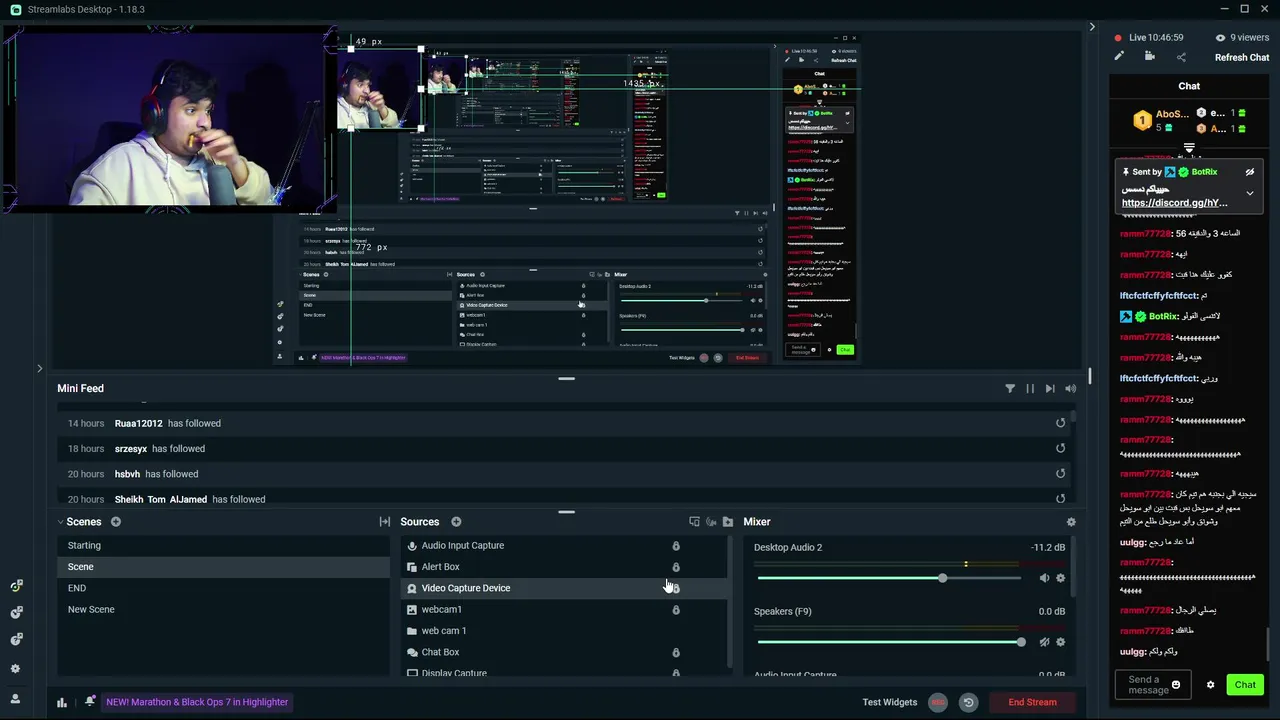Toggle lock on Chat Box source
Viewport: 1280px width, 720px height.
click(x=676, y=652)
